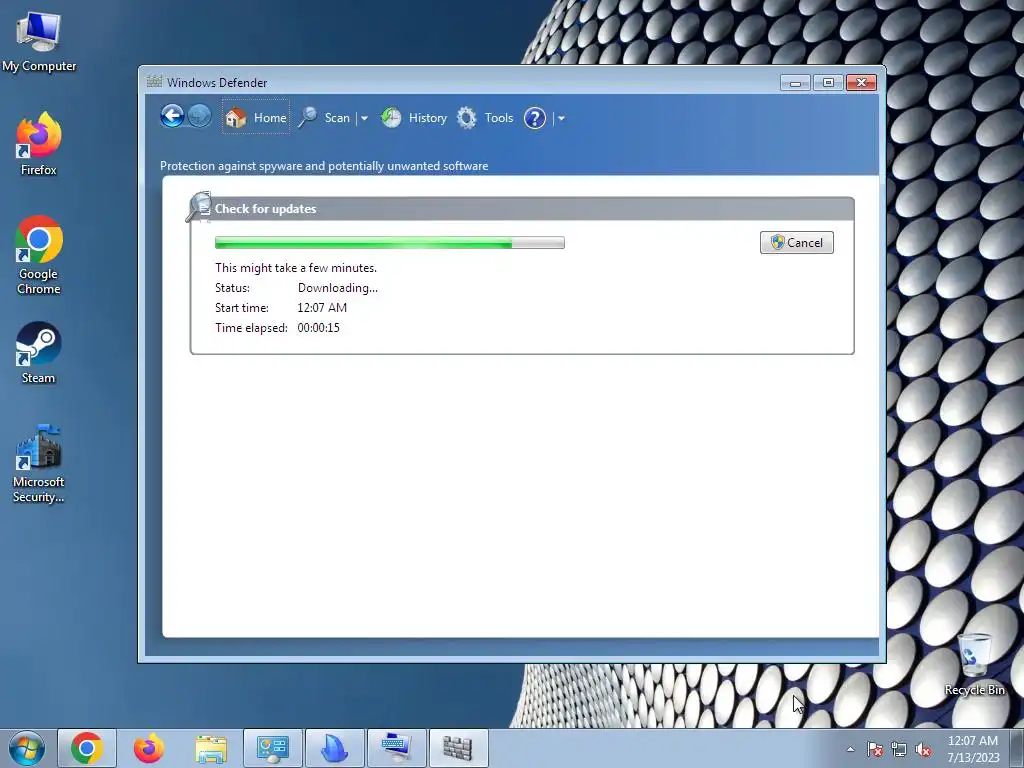1024x768 pixels.
Task: Click the blue Help question mark icon
Action: coord(535,118)
